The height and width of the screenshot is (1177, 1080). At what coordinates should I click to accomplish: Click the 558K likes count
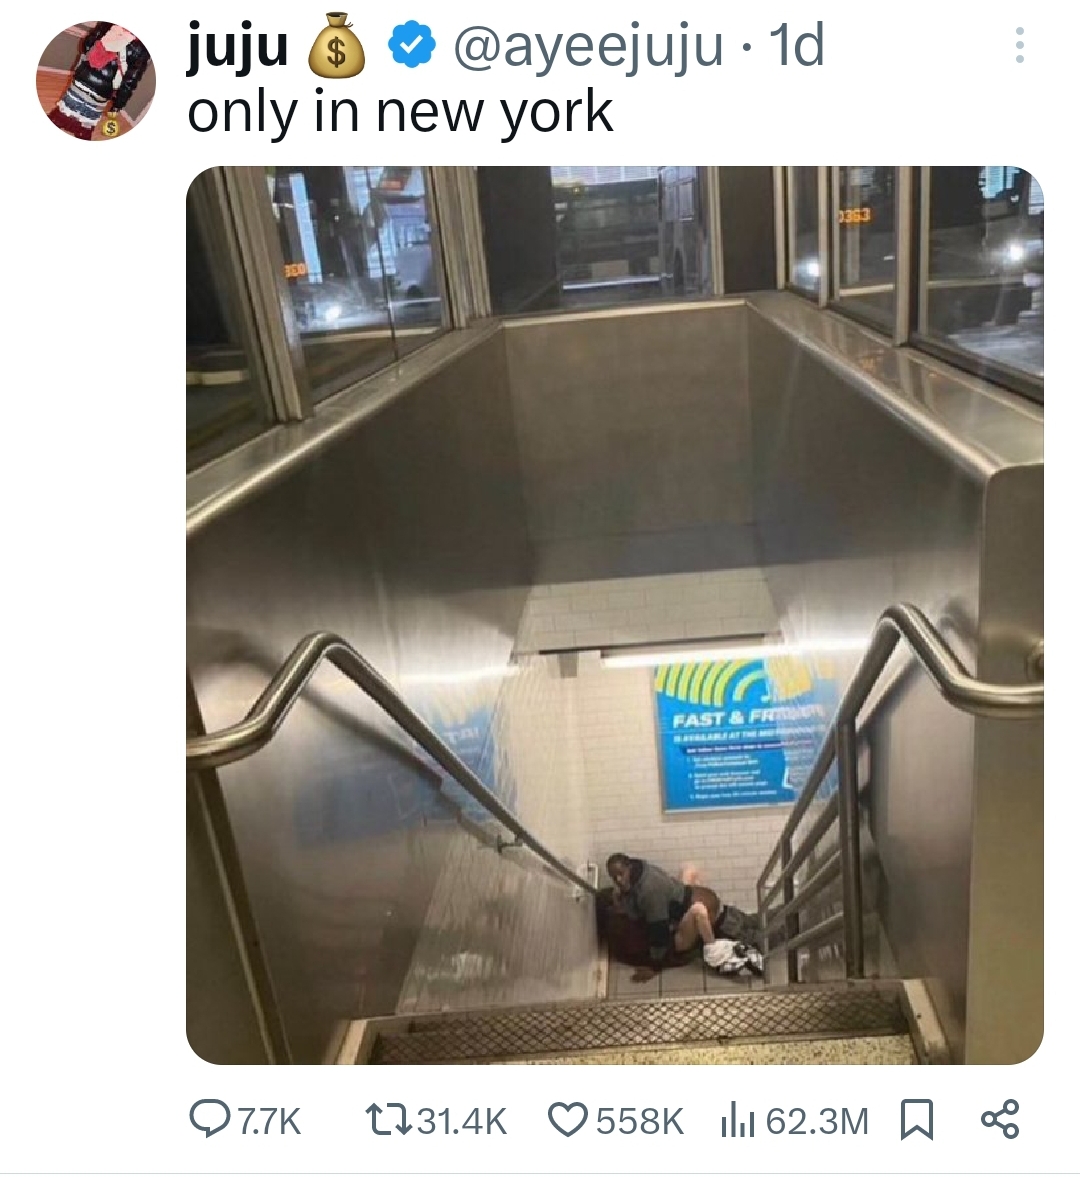coord(639,1121)
